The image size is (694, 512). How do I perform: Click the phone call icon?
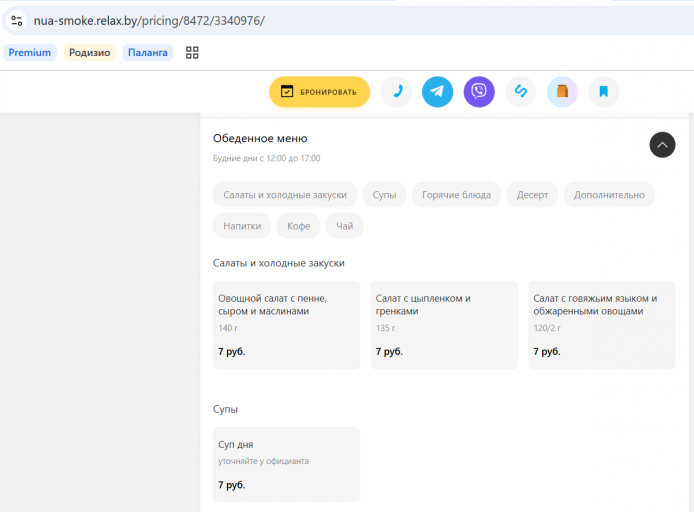click(x=396, y=92)
